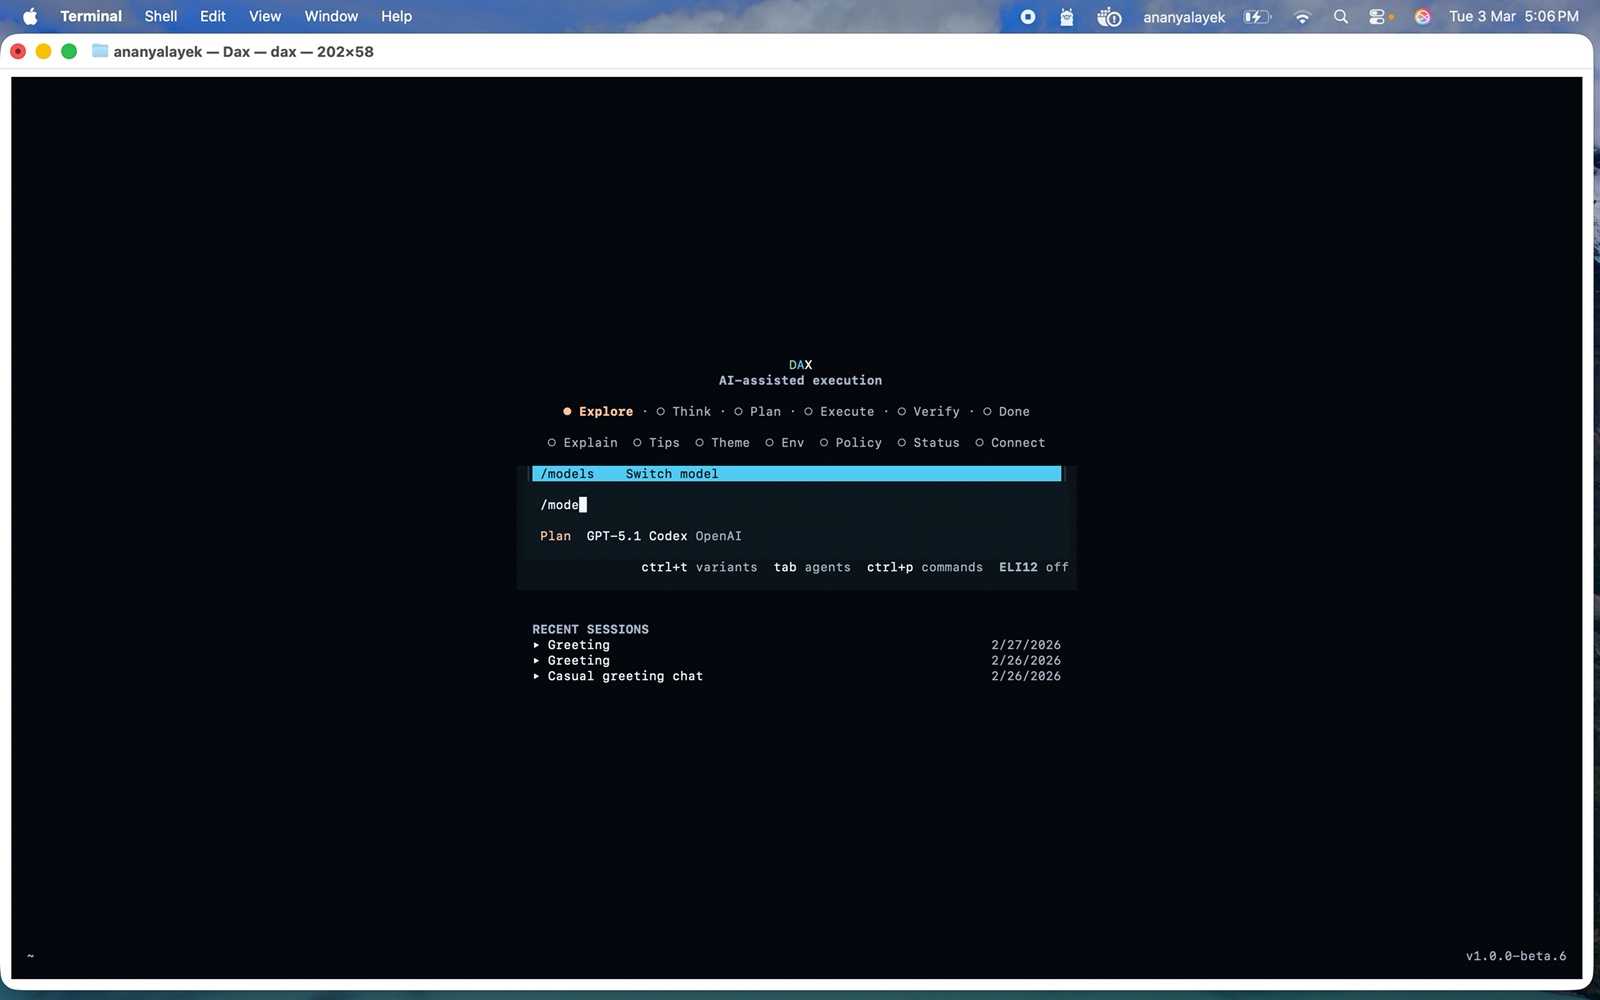Click the v1.0.0-beta.6 version label

point(1516,956)
